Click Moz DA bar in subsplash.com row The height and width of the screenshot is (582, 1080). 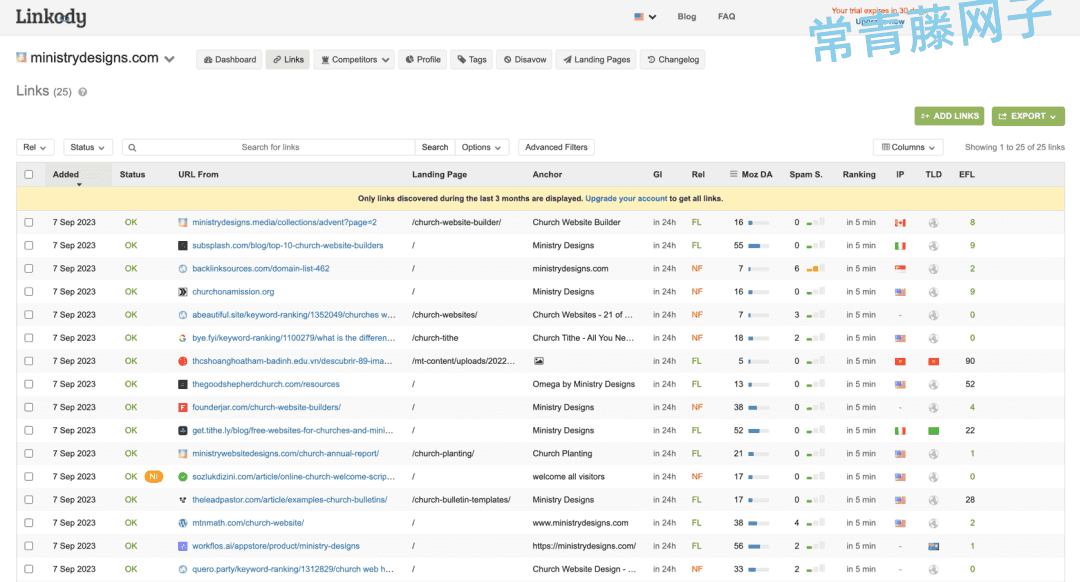758,246
